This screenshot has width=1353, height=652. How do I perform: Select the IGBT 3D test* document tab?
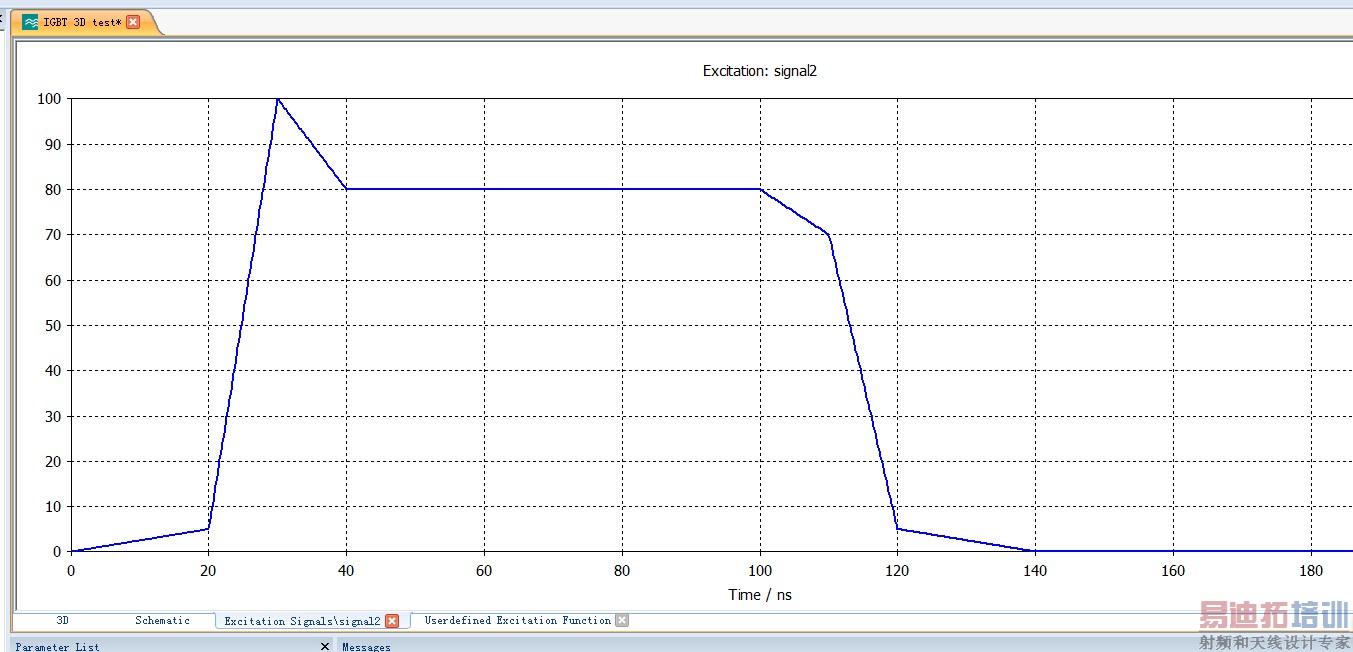85,22
